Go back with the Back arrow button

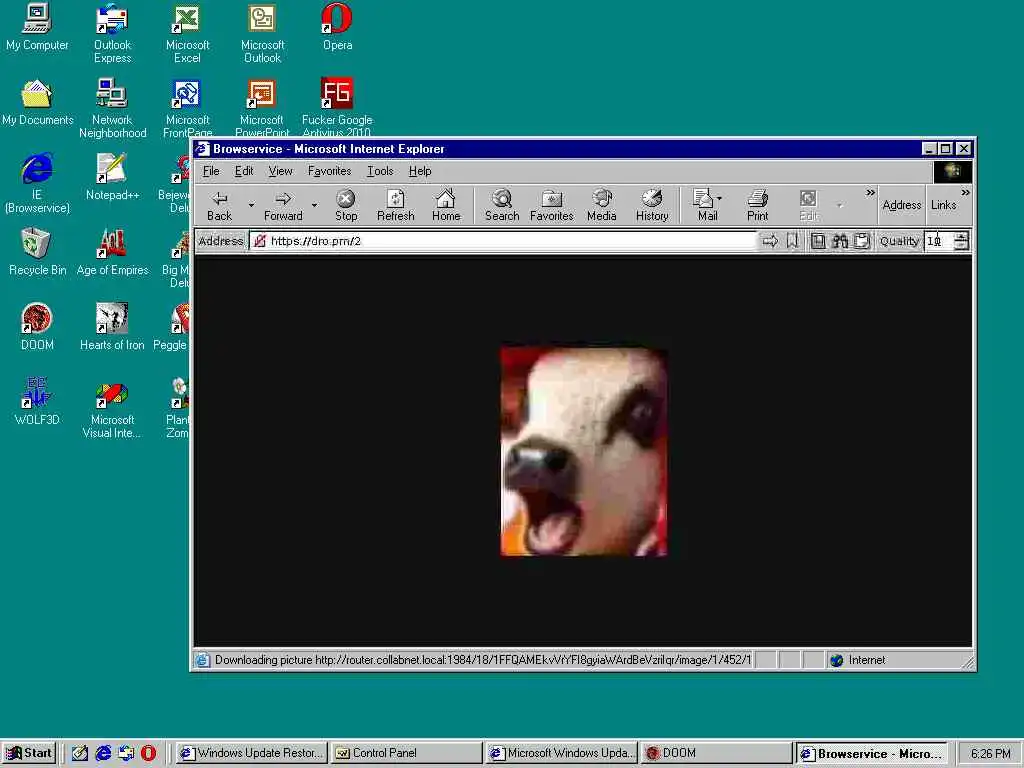(x=219, y=205)
